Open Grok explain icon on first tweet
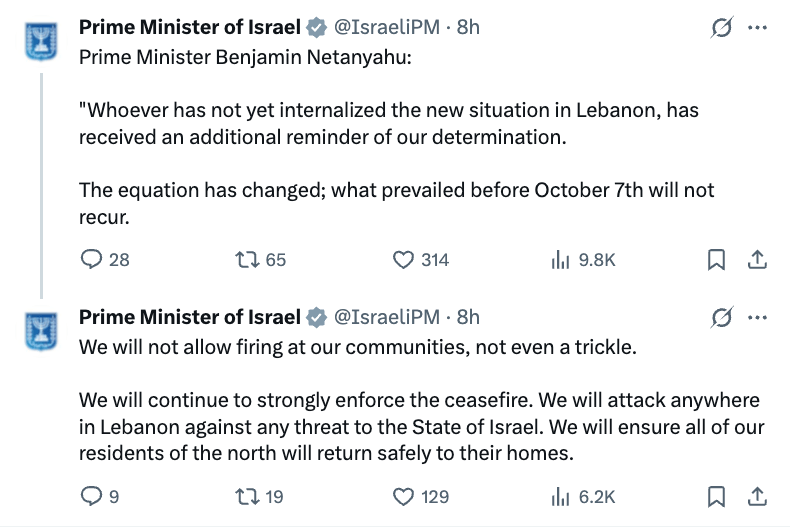Screen dimensions: 790x528 point(721,27)
